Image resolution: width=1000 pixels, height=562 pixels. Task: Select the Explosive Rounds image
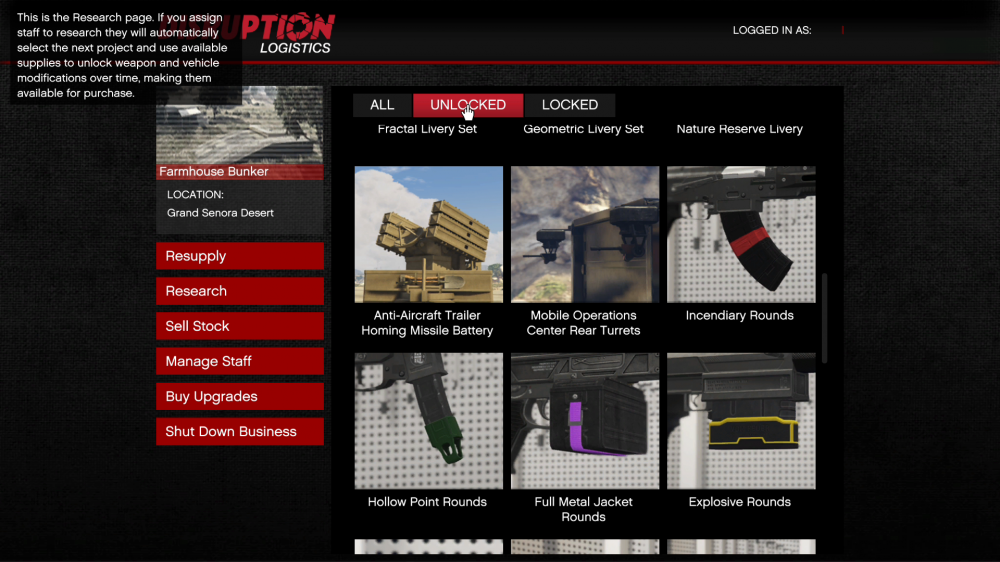coord(741,421)
